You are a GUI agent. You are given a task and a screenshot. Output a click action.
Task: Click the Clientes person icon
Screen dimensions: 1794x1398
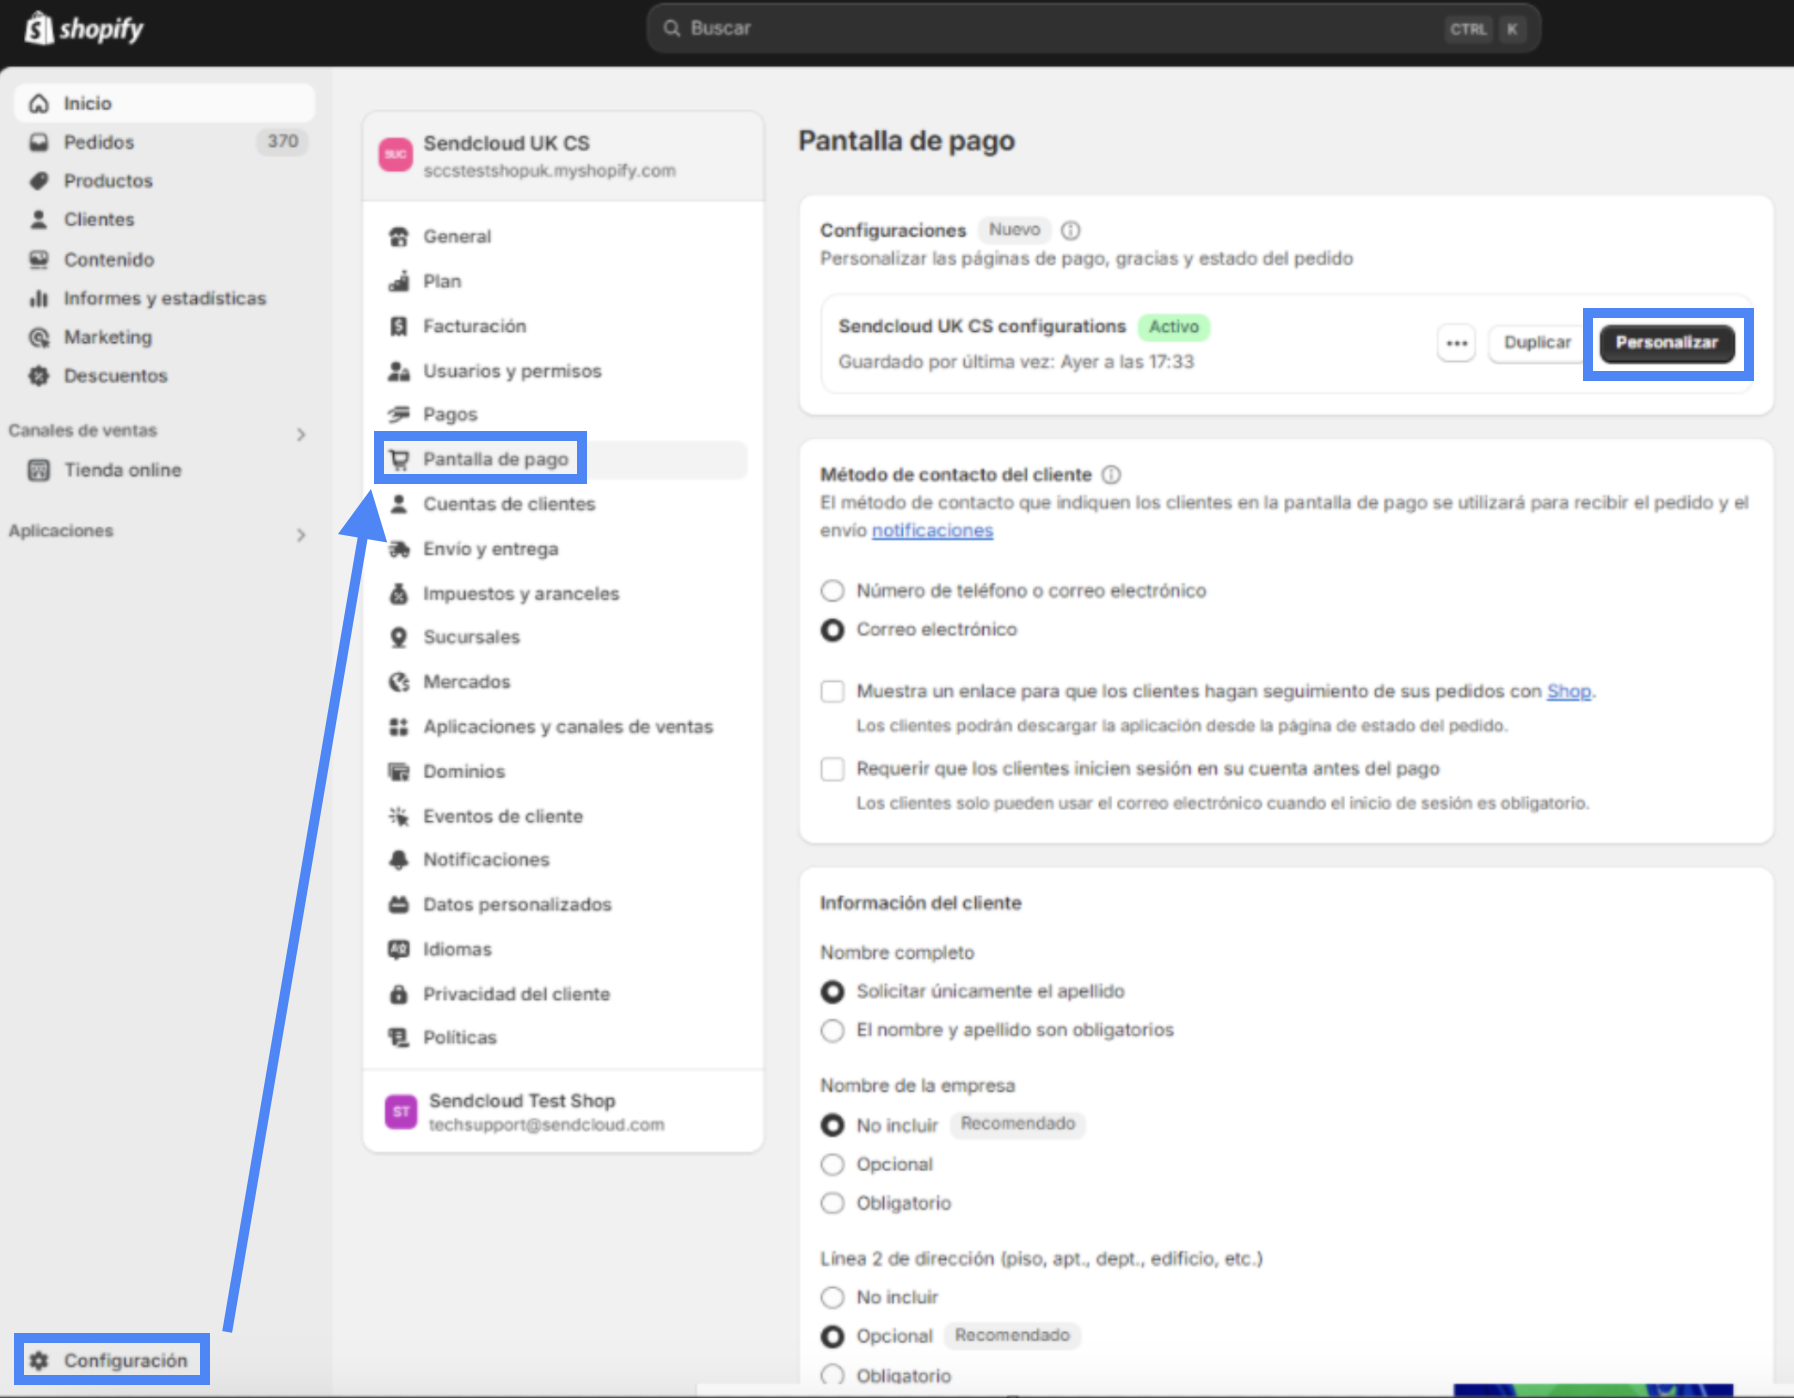(39, 219)
